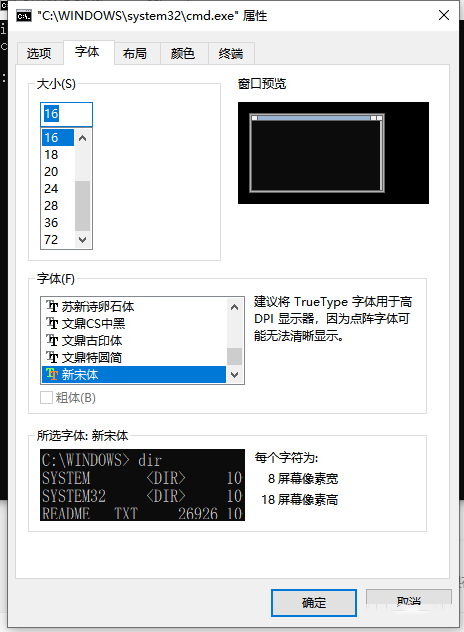
Task: Click the font list scrollbar thumb
Action: click(x=235, y=357)
